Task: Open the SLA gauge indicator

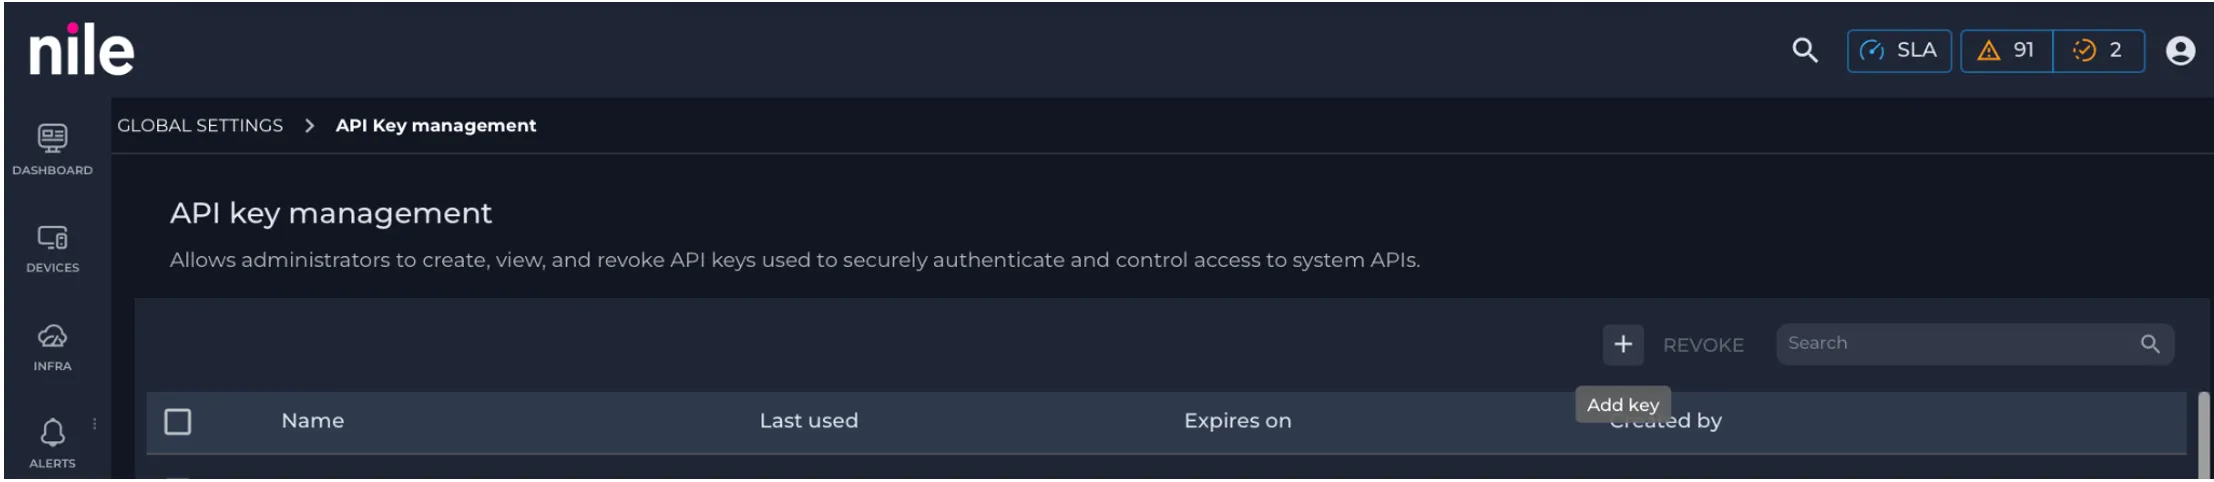Action: coord(1898,50)
